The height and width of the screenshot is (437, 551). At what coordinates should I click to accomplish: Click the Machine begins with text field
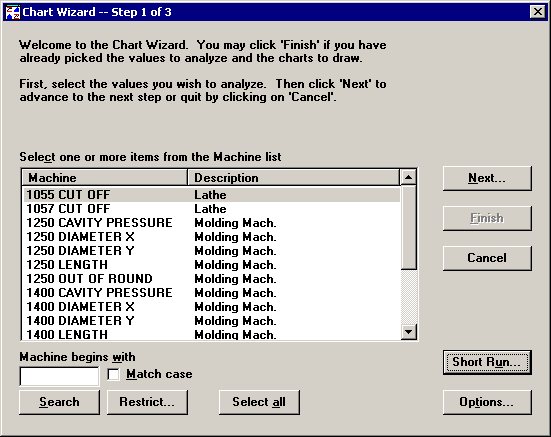point(59,376)
